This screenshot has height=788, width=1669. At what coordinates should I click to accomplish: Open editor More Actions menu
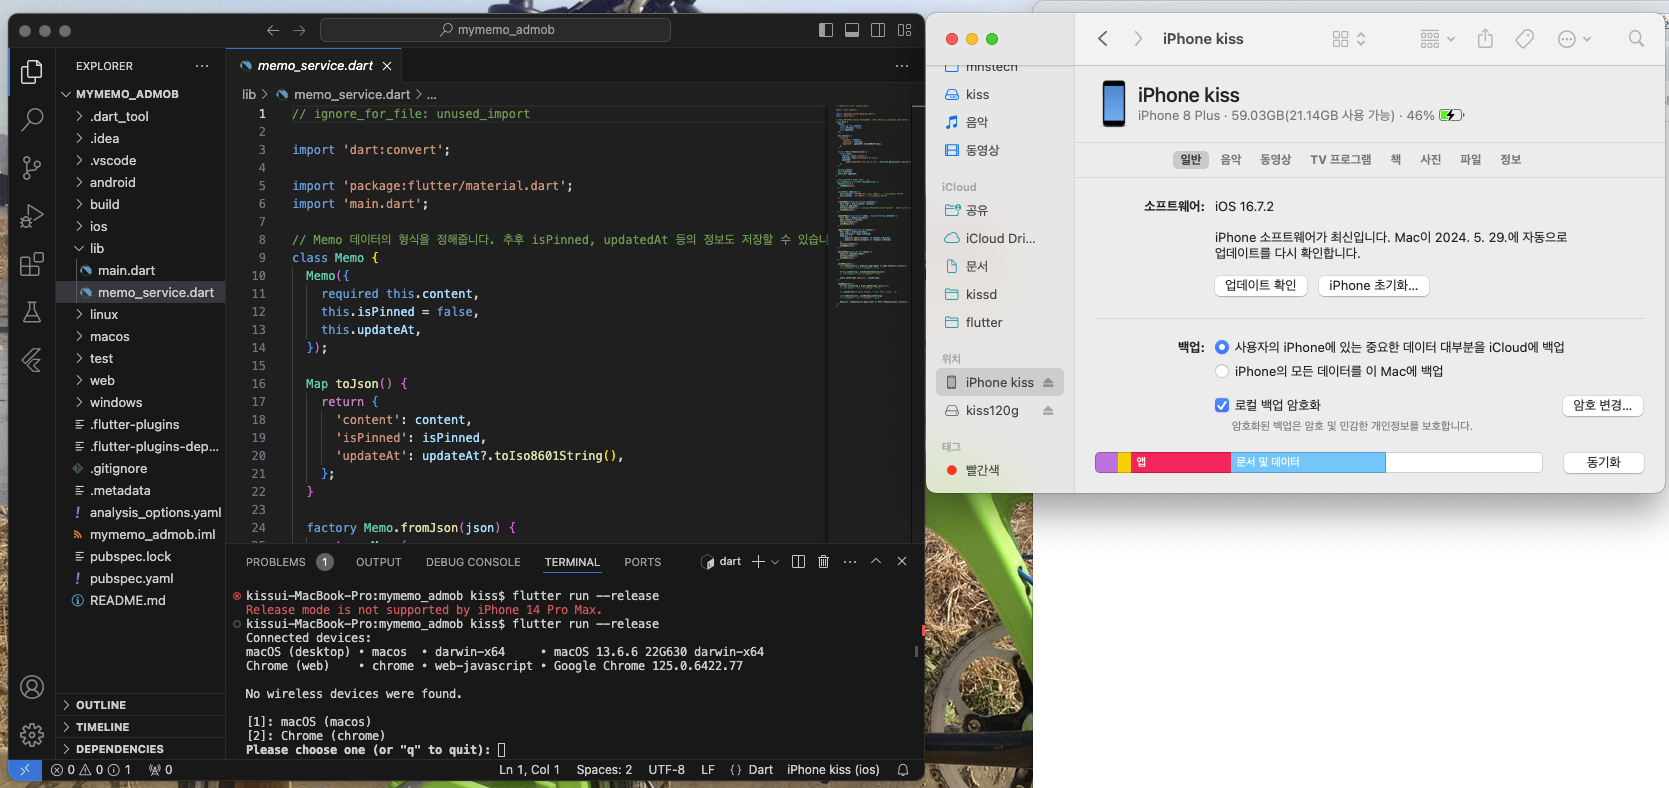click(902, 66)
